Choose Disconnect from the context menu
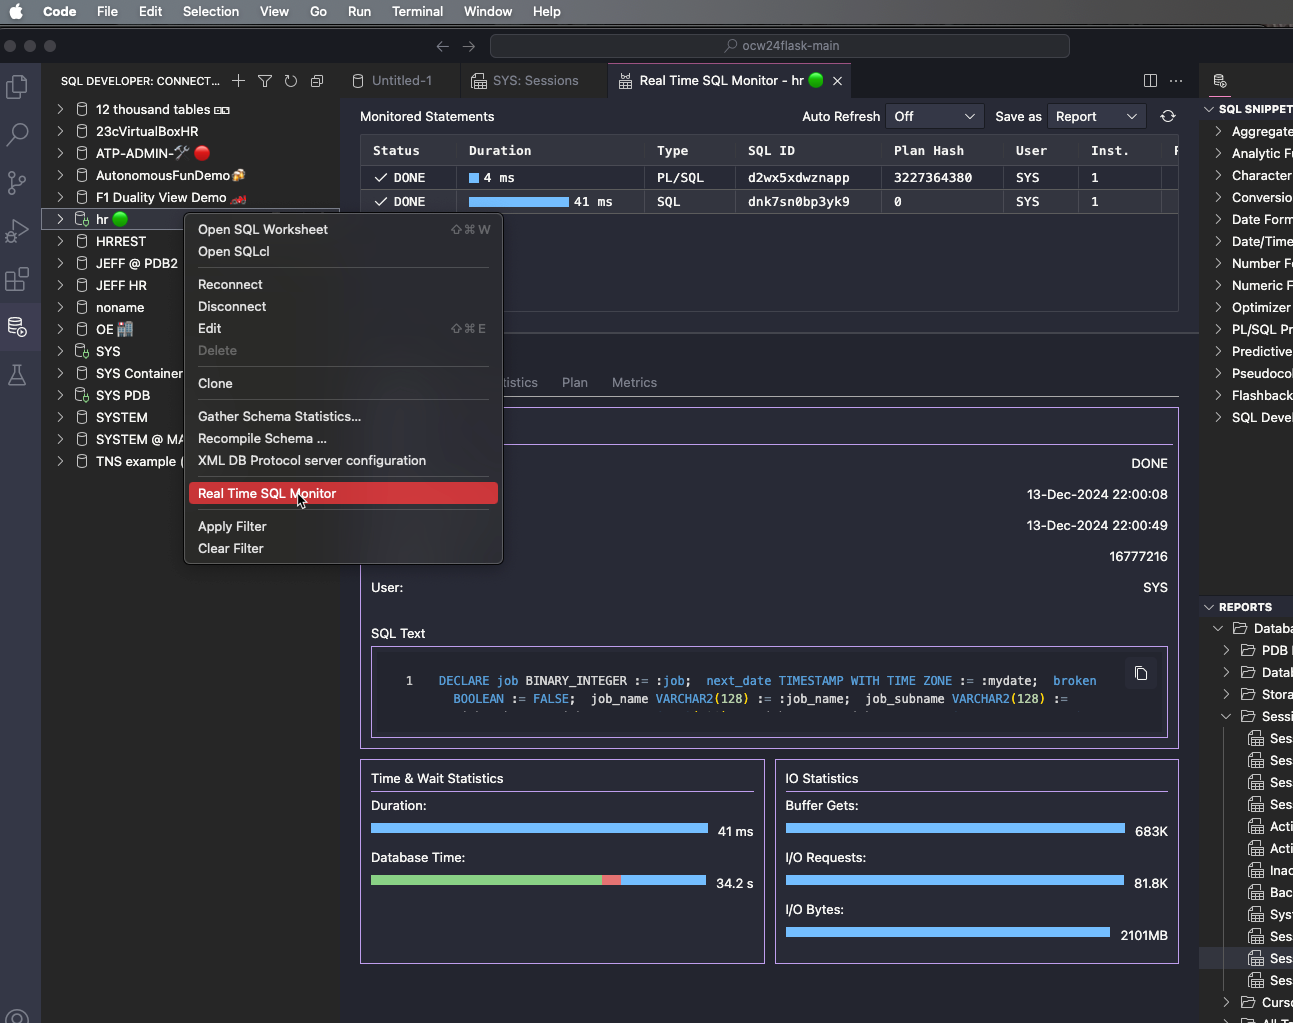Viewport: 1293px width, 1023px height. pos(343,306)
